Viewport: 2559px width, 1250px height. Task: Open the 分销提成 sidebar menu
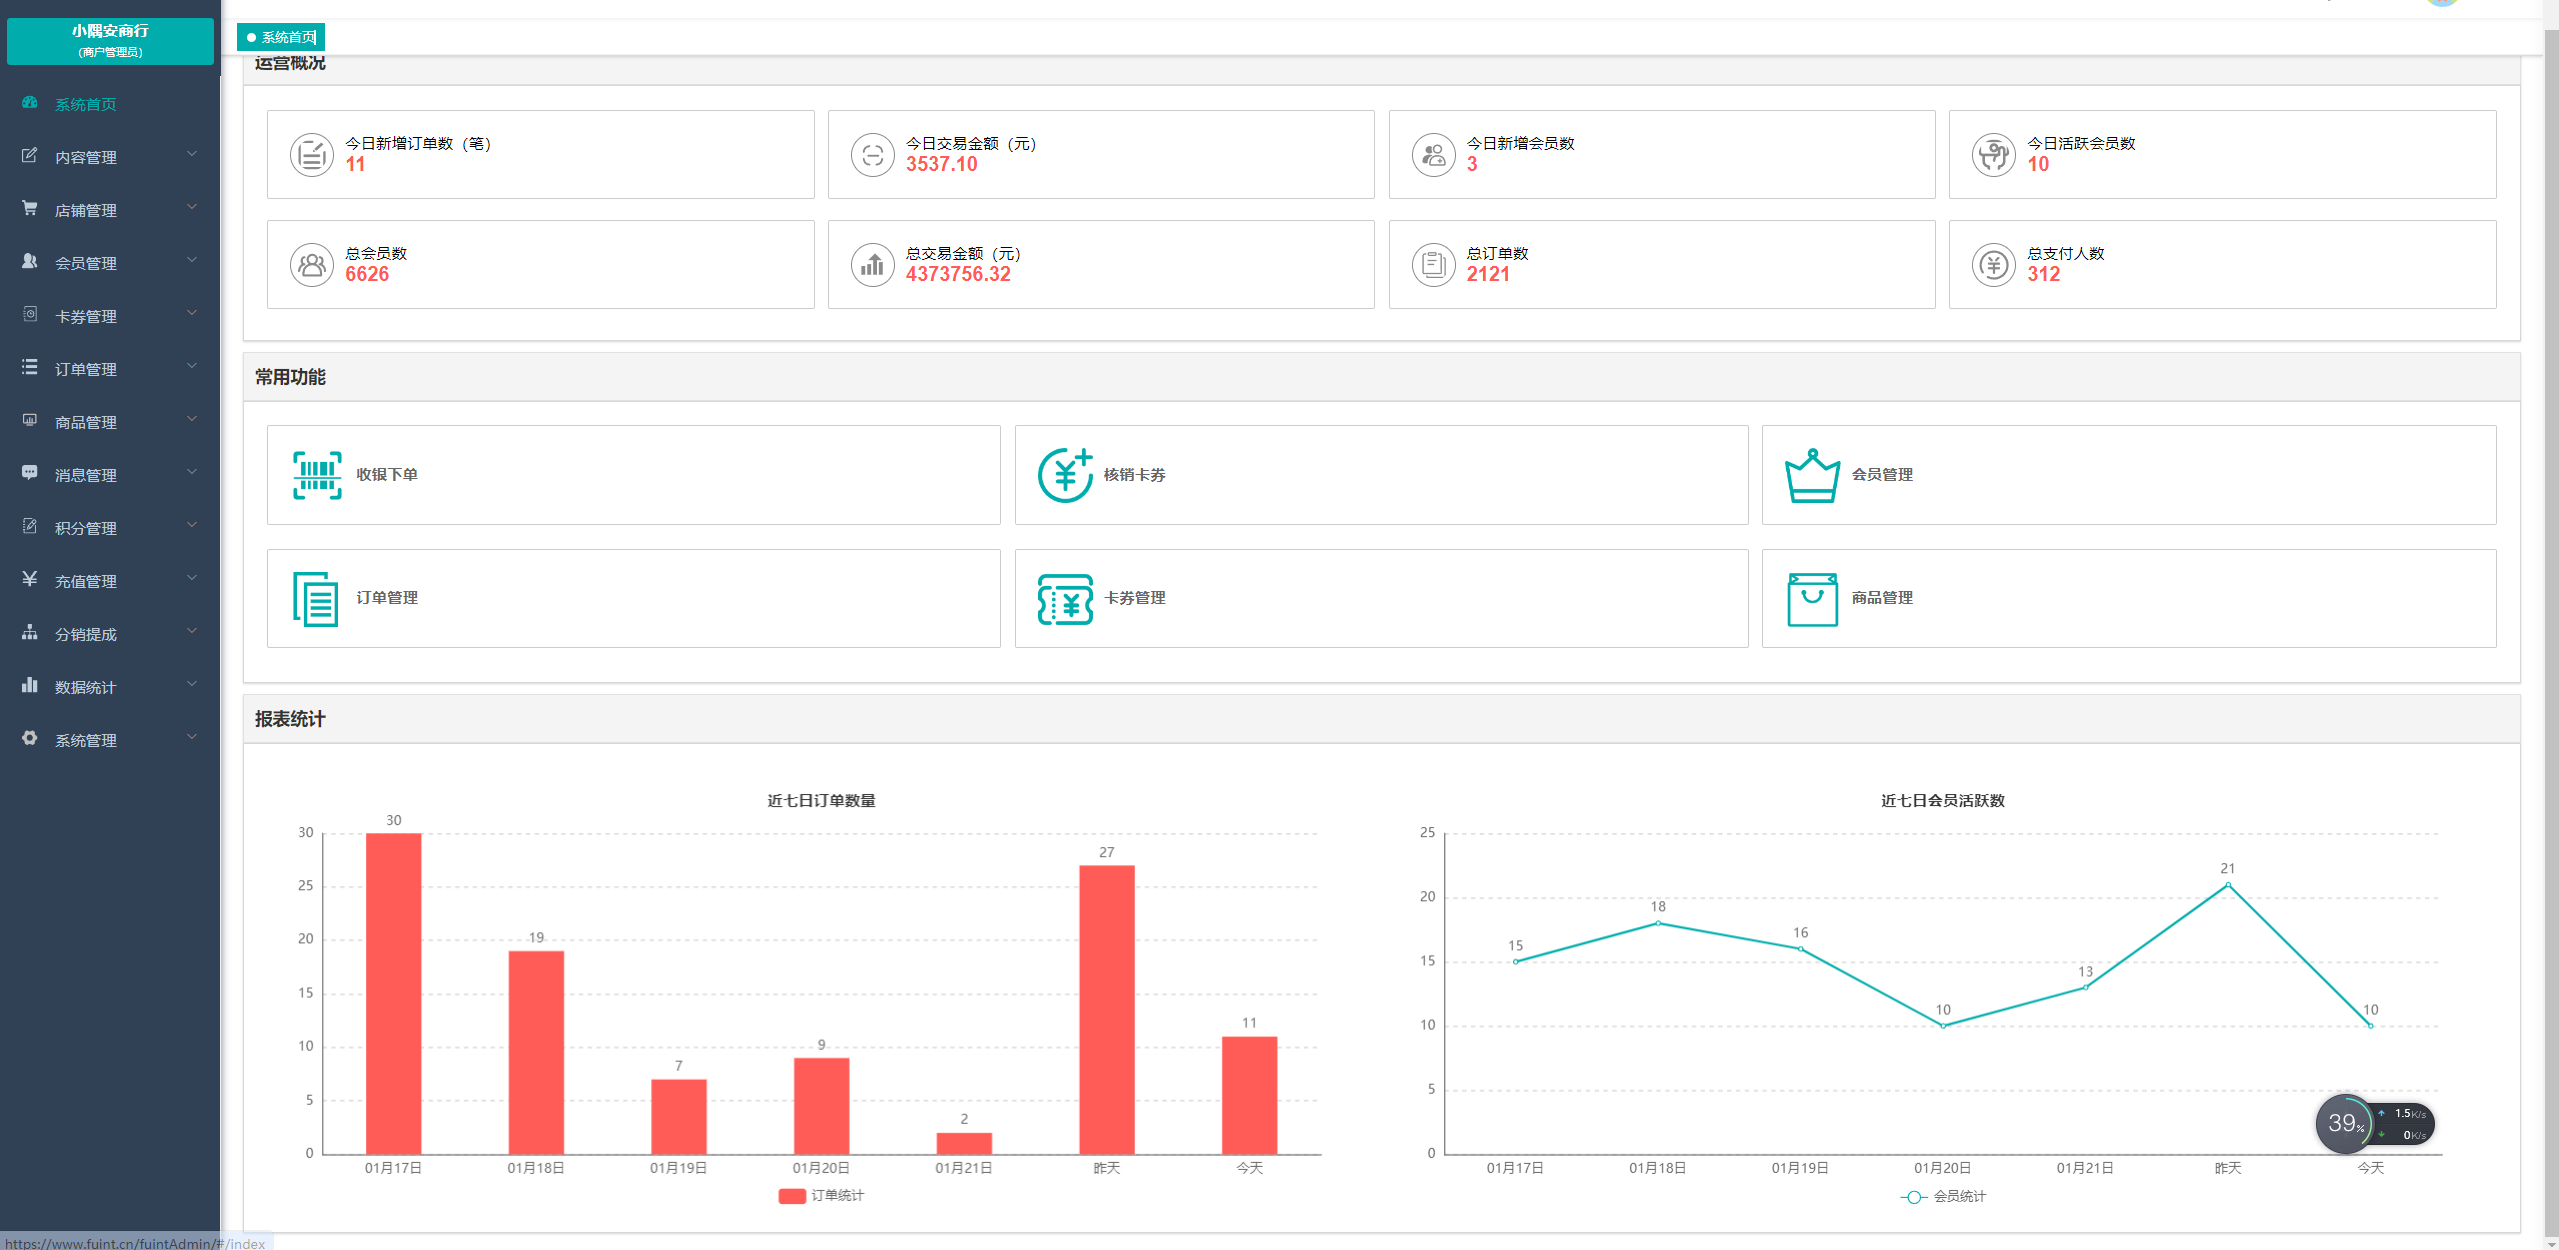110,634
